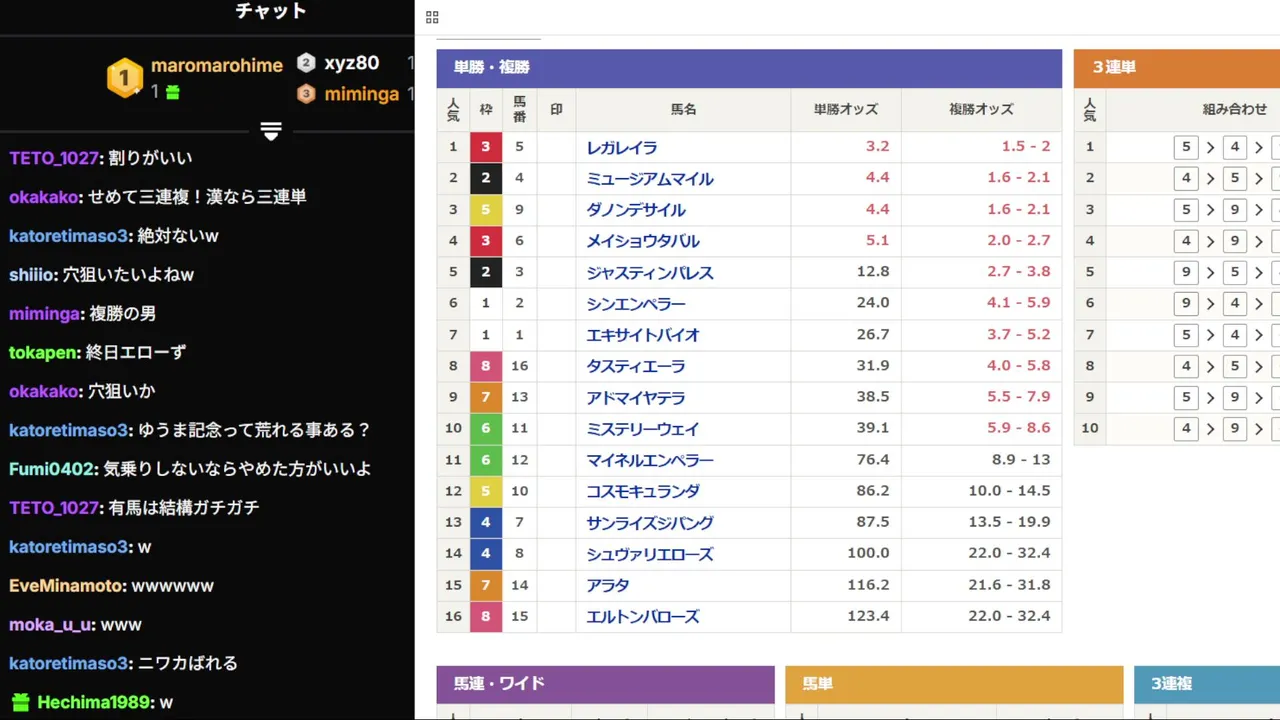
Task: Click the gold rank 1 badge icon
Action: 125,77
